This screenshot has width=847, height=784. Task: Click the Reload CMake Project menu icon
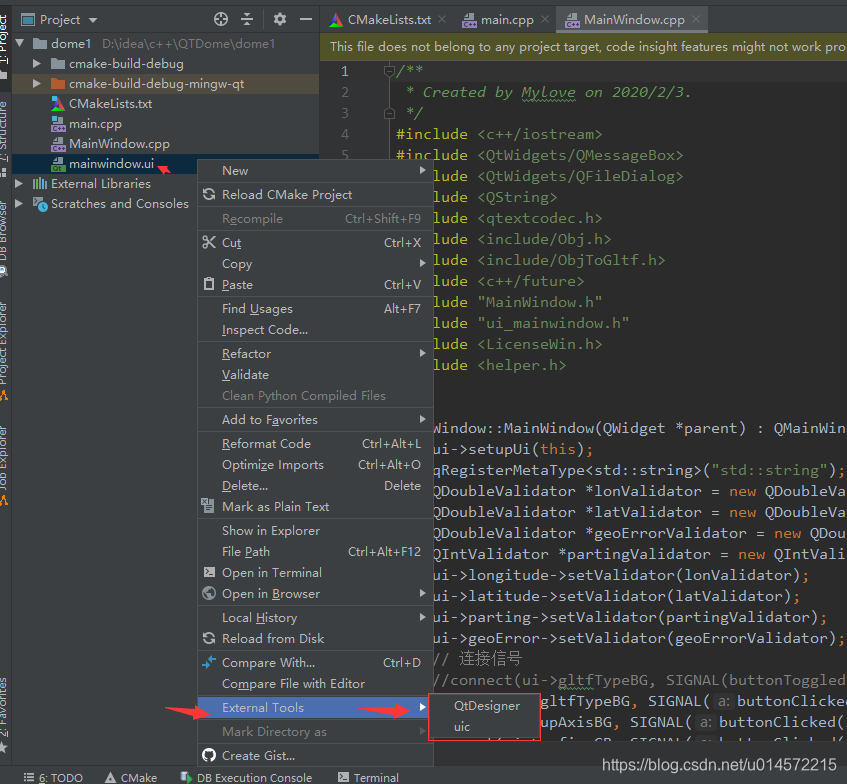pyautogui.click(x=209, y=194)
